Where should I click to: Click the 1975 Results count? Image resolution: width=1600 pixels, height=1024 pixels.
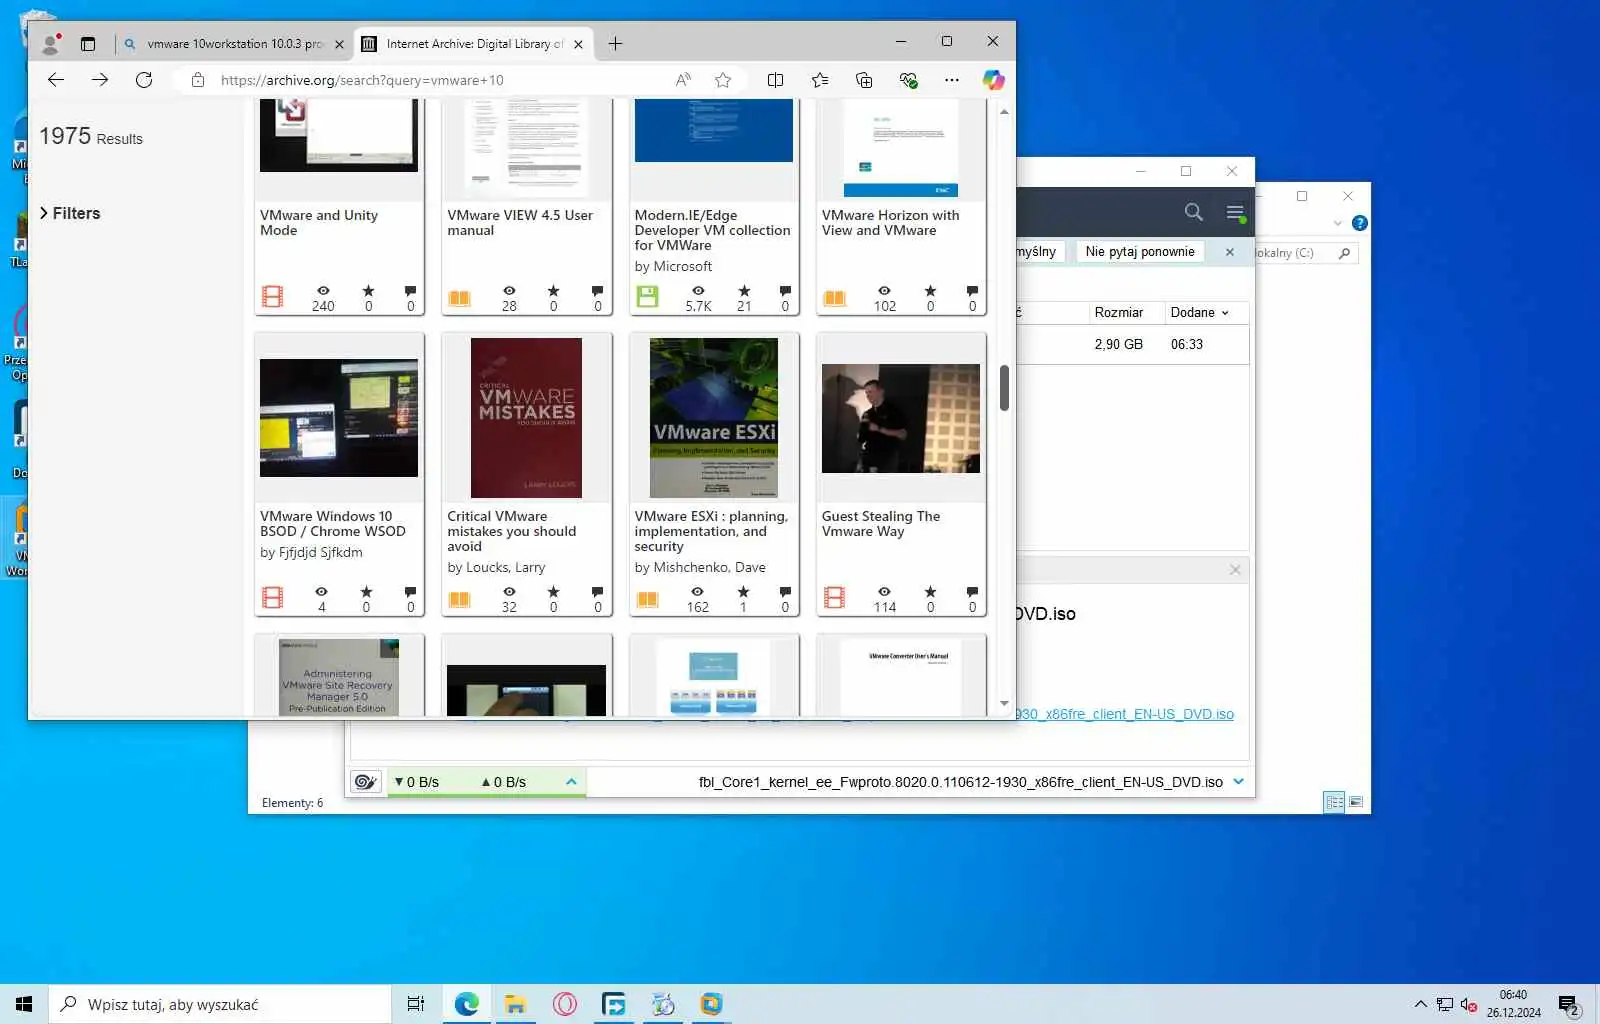91,136
